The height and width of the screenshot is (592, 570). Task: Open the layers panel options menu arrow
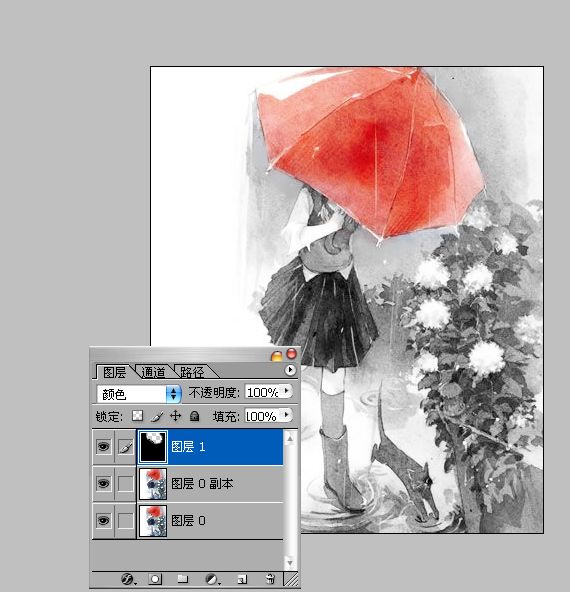click(x=290, y=370)
